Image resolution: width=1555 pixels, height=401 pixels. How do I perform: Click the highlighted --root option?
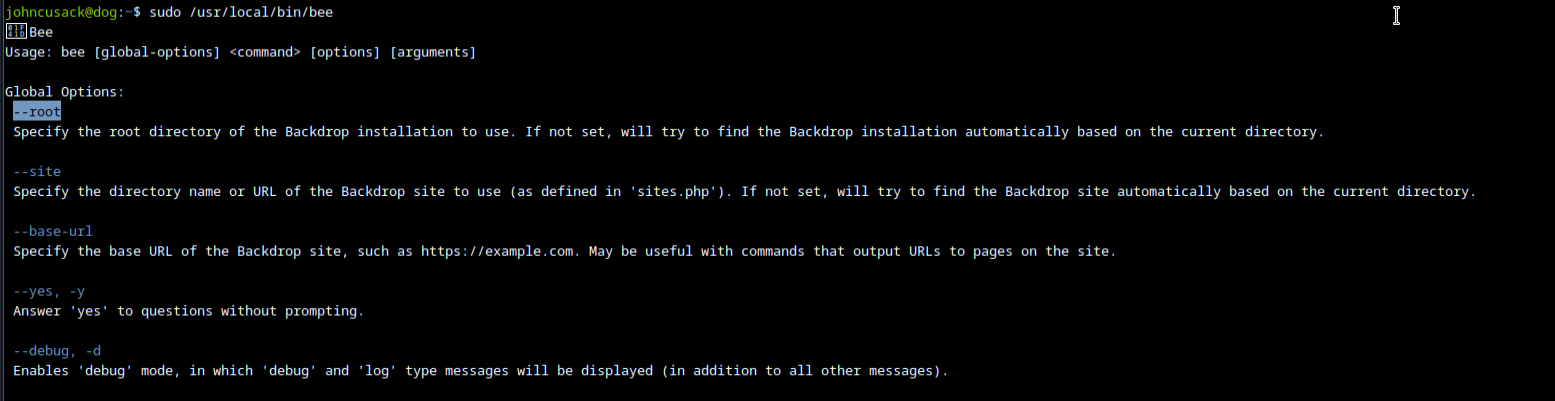37,112
